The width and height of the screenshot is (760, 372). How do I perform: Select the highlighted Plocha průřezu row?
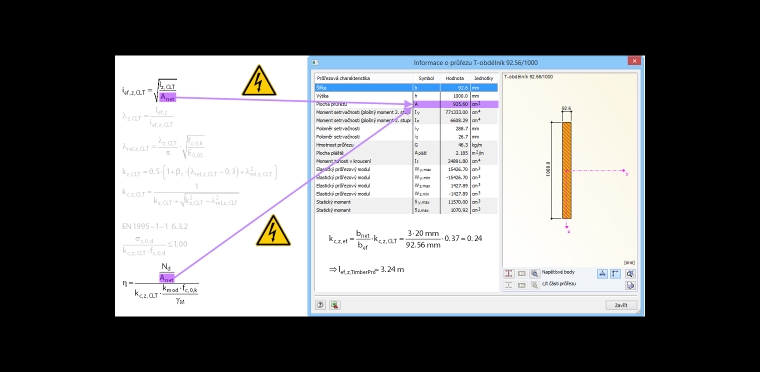click(406, 104)
